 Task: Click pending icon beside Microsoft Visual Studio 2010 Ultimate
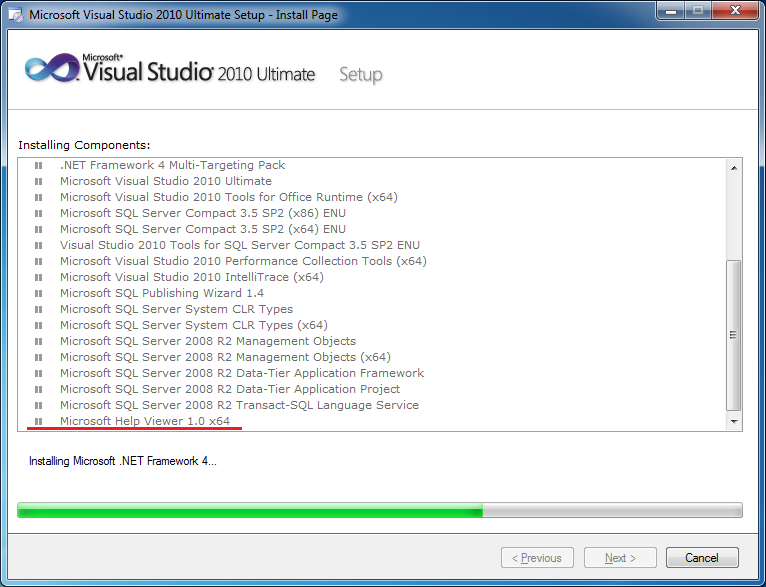(39, 182)
